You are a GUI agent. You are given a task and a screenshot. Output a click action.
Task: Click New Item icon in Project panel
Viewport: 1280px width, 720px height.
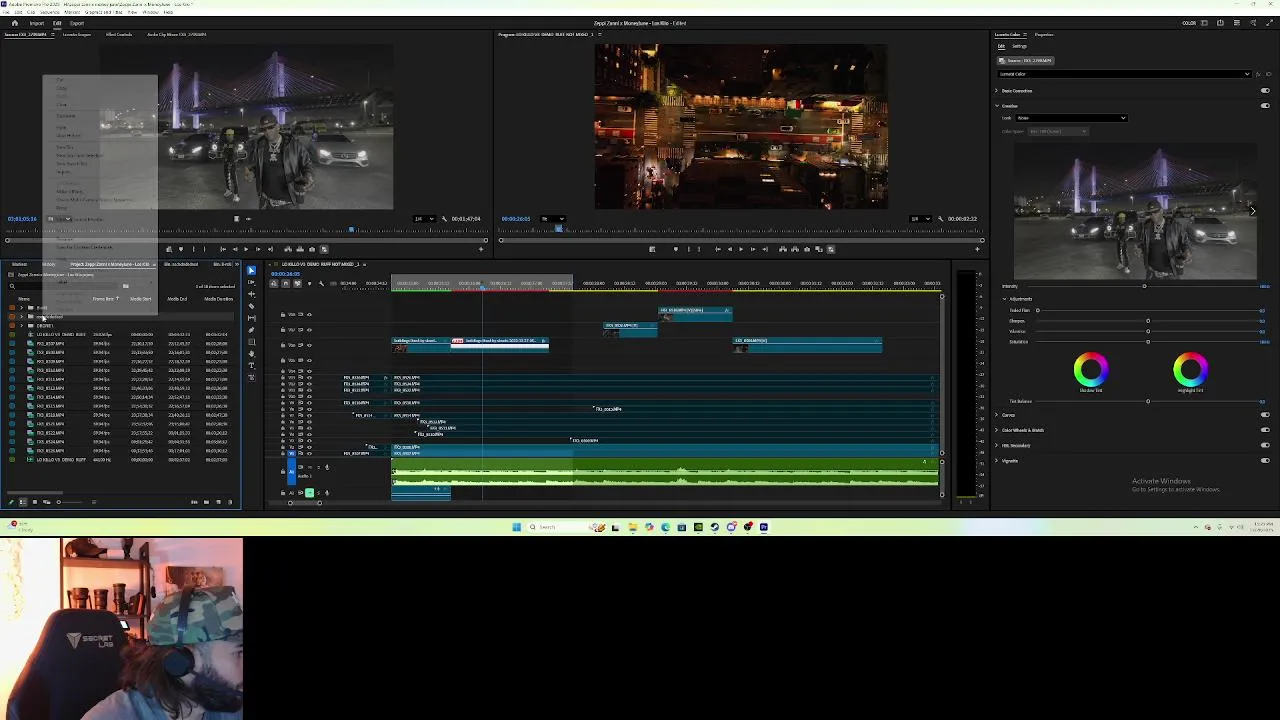click(x=219, y=502)
